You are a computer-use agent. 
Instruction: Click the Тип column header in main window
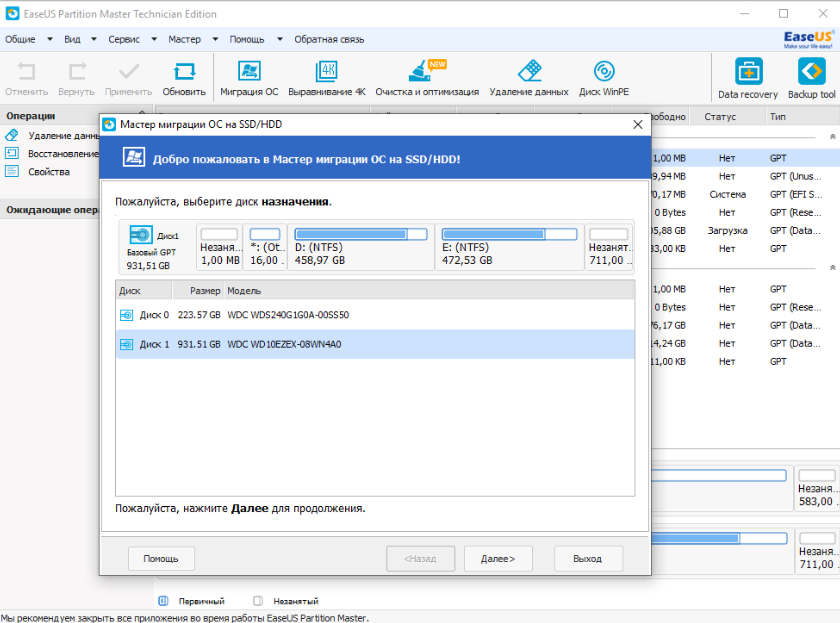[801, 116]
